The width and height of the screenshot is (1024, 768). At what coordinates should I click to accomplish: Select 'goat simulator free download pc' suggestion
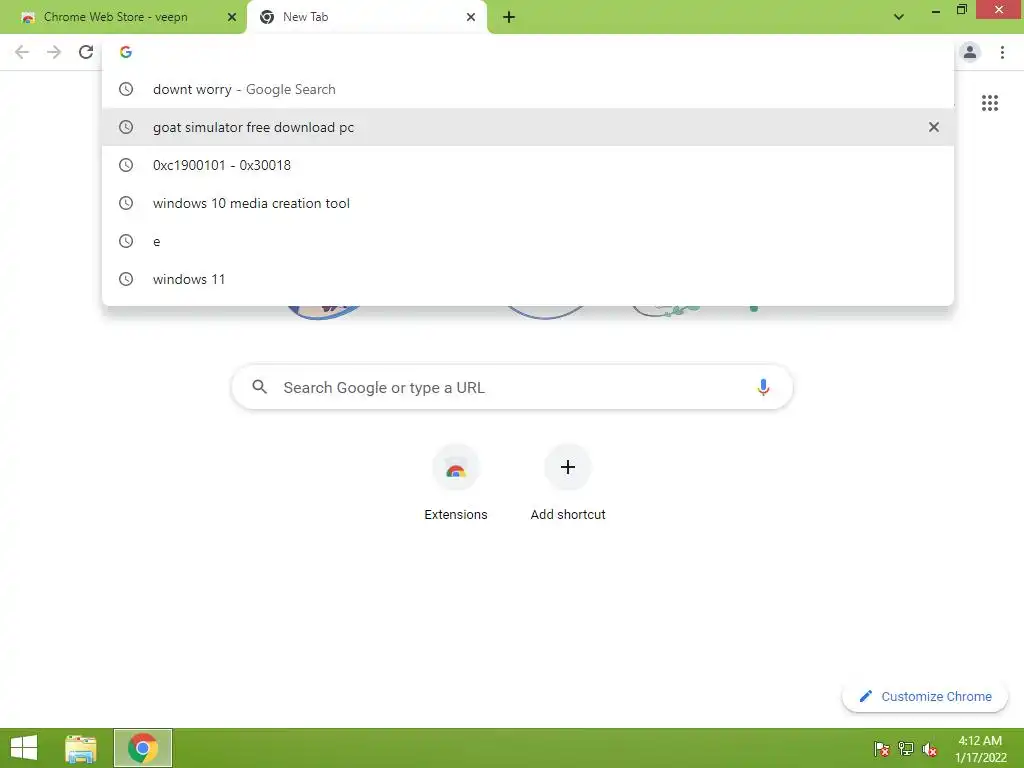coord(528,127)
